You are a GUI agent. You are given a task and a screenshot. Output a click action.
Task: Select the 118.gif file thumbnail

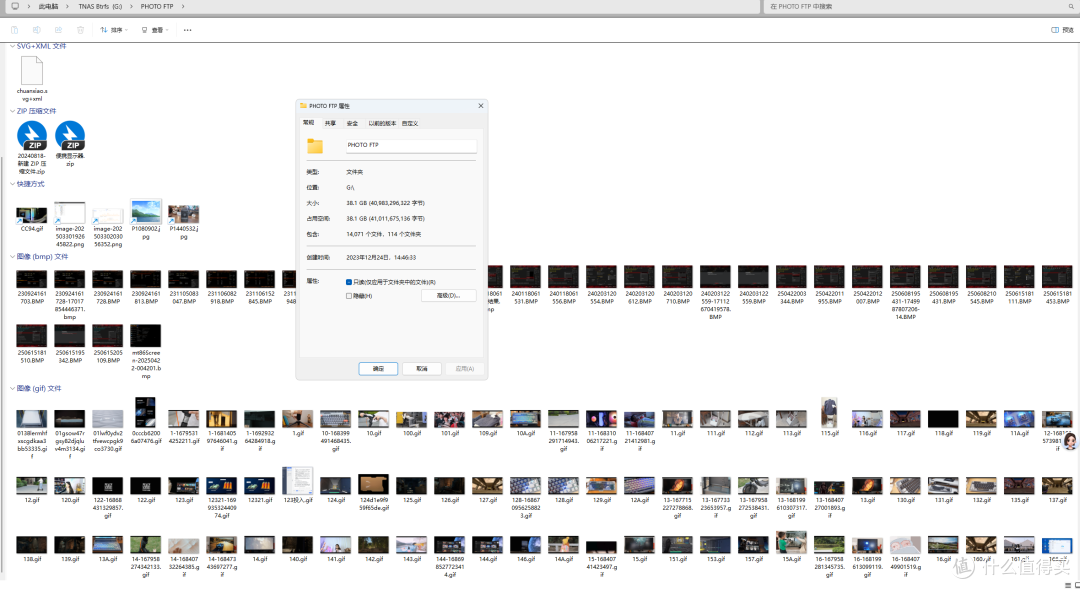click(943, 419)
